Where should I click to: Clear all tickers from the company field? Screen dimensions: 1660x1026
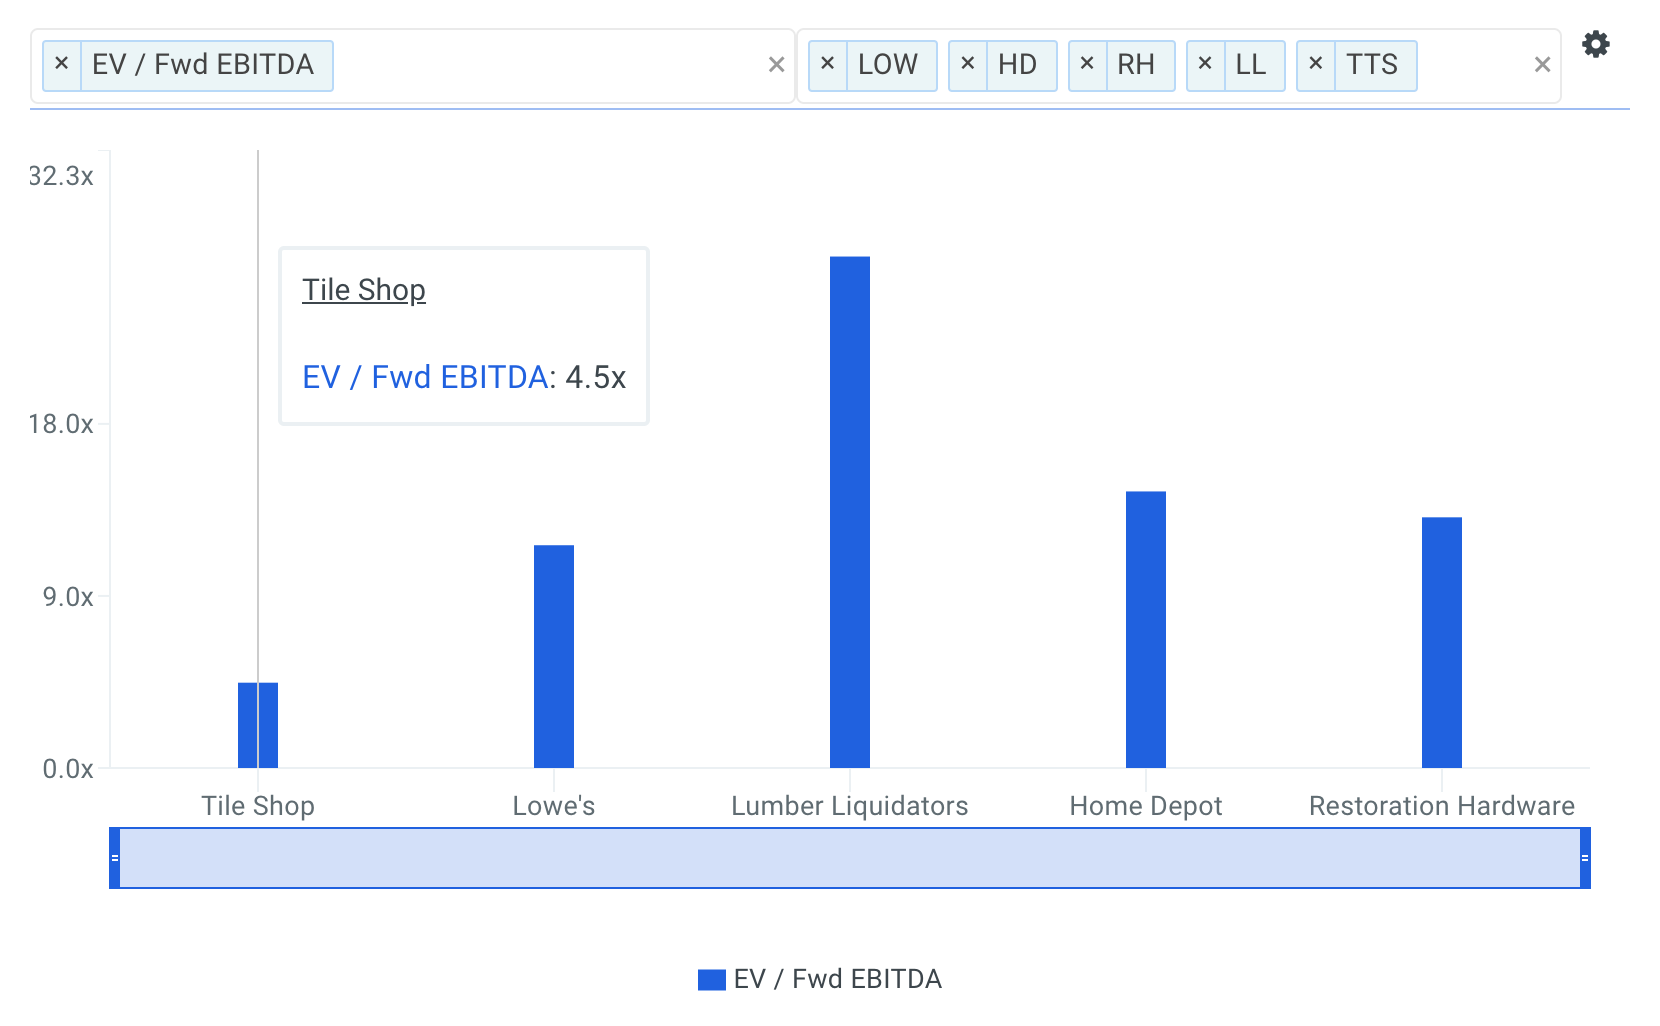1542,65
